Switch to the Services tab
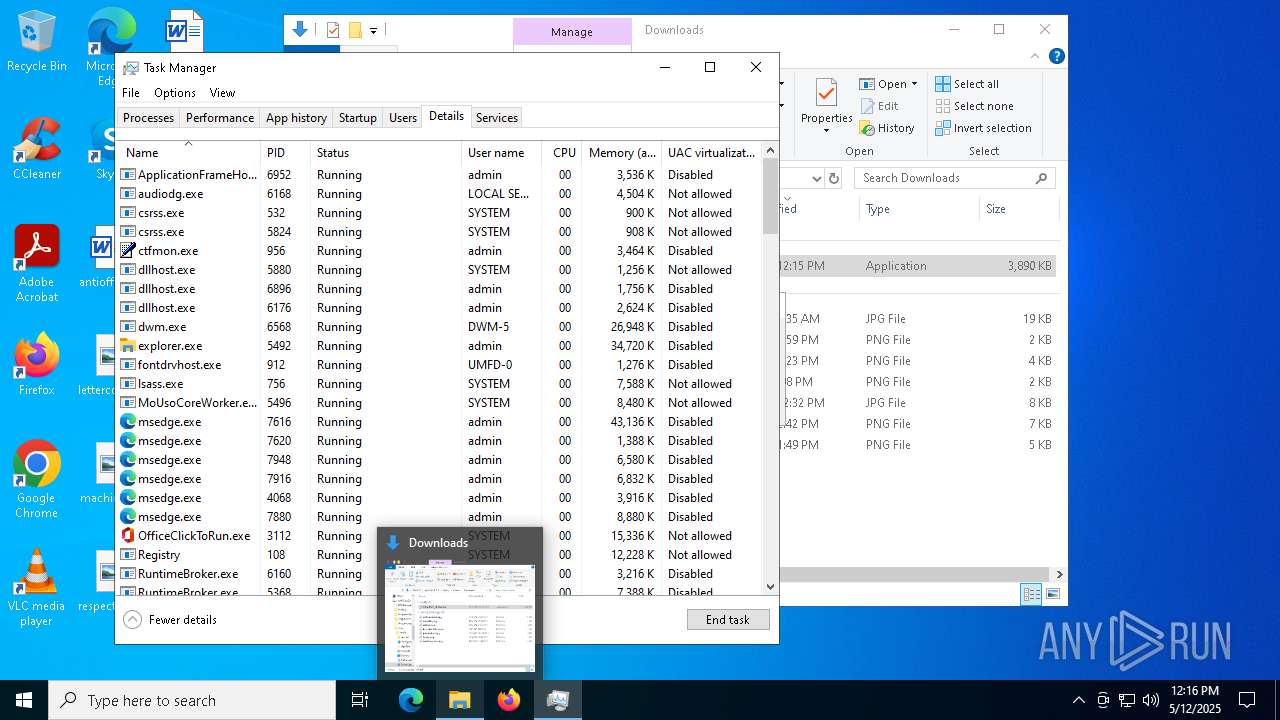The image size is (1280, 720). (497, 118)
